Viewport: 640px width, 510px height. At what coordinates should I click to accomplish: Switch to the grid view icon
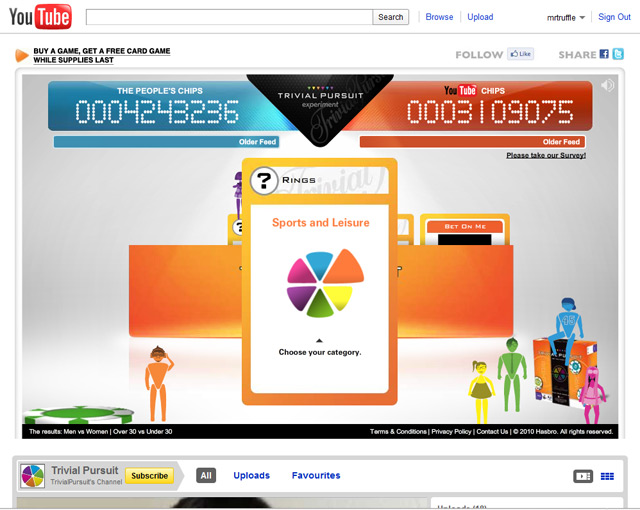tap(607, 476)
